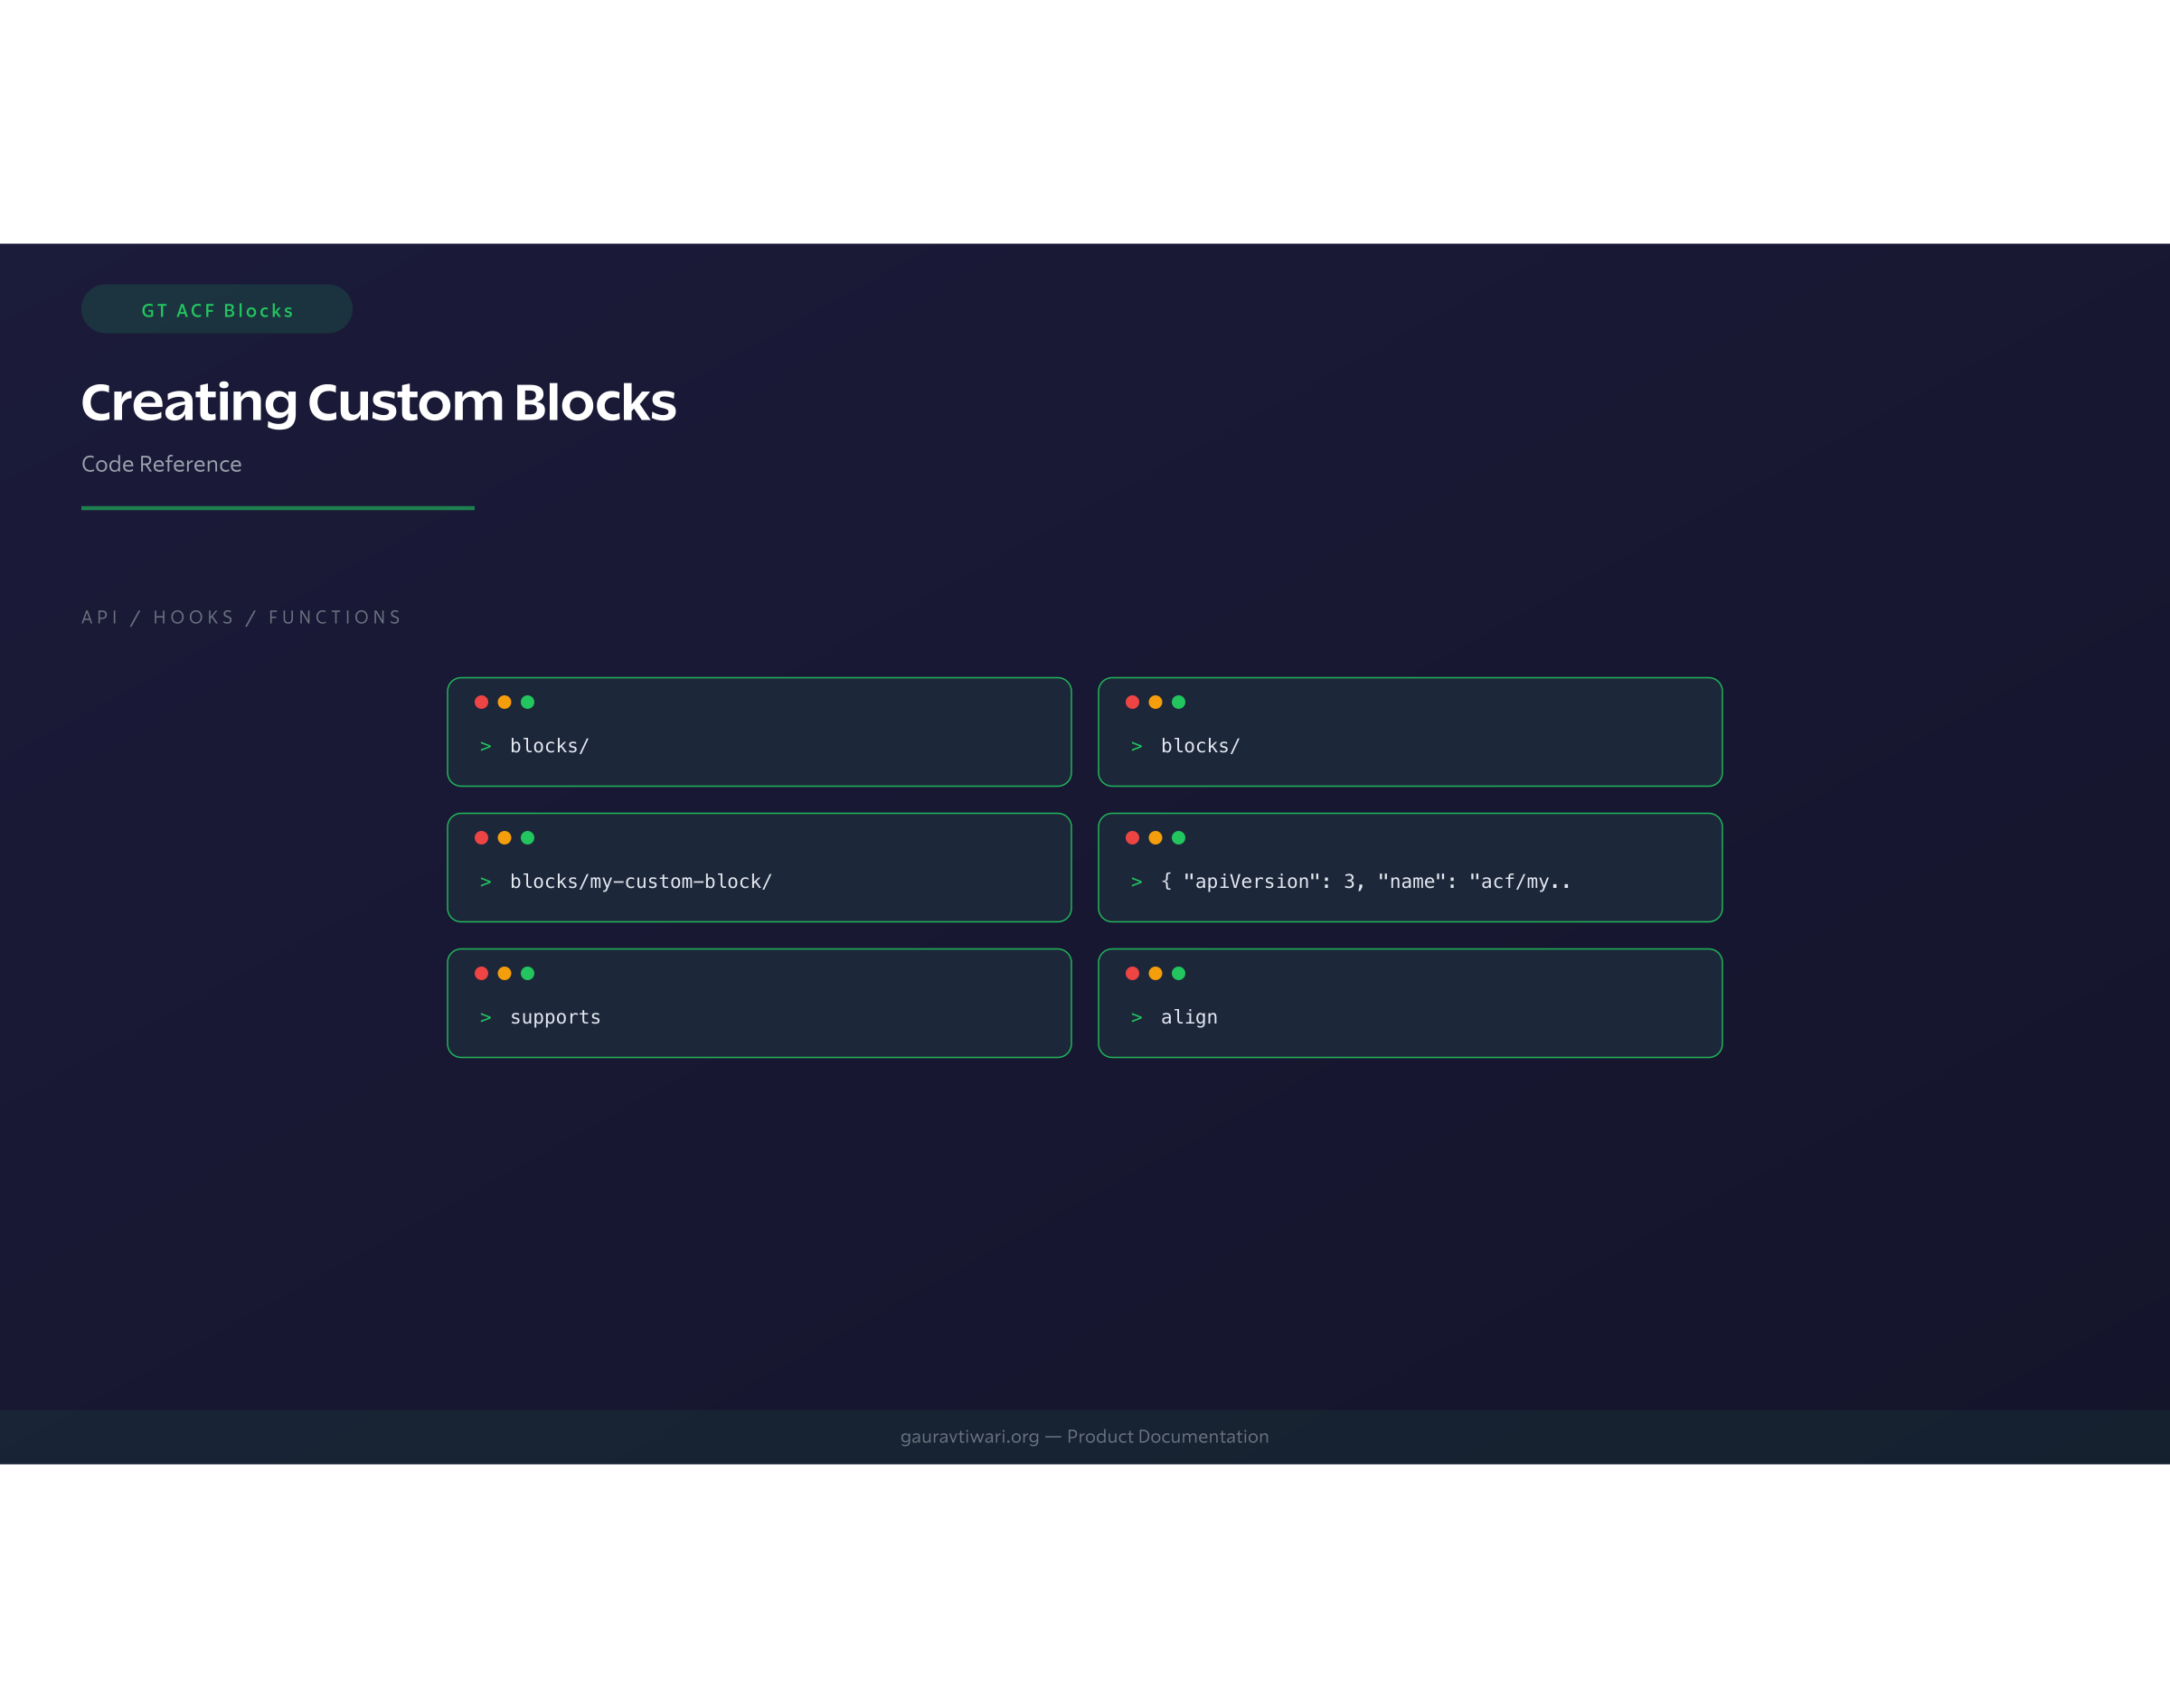Click the green dot on the left blocks/ terminal

tap(530, 702)
